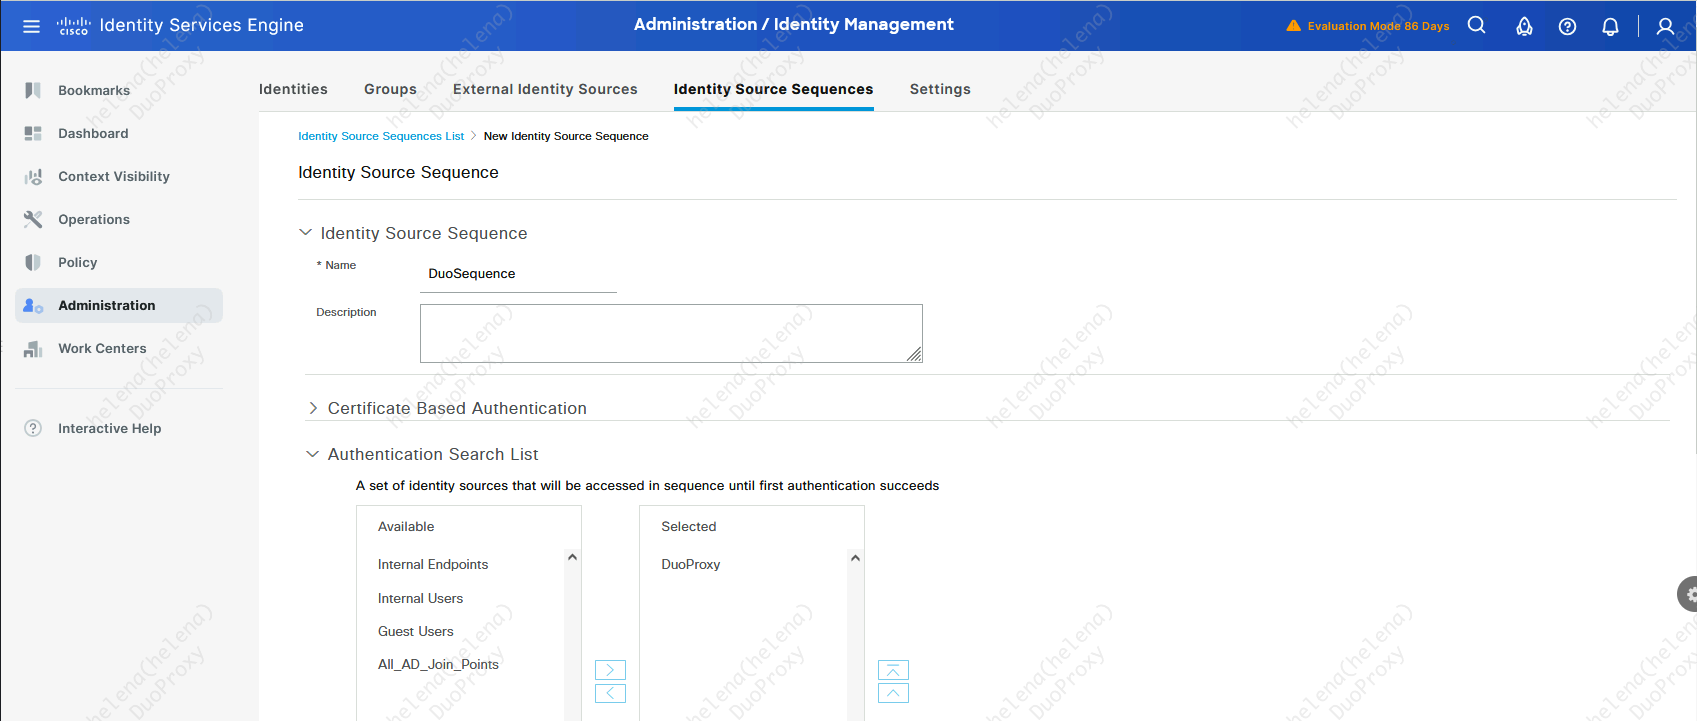Click the search magnifier icon in header

[1476, 26]
